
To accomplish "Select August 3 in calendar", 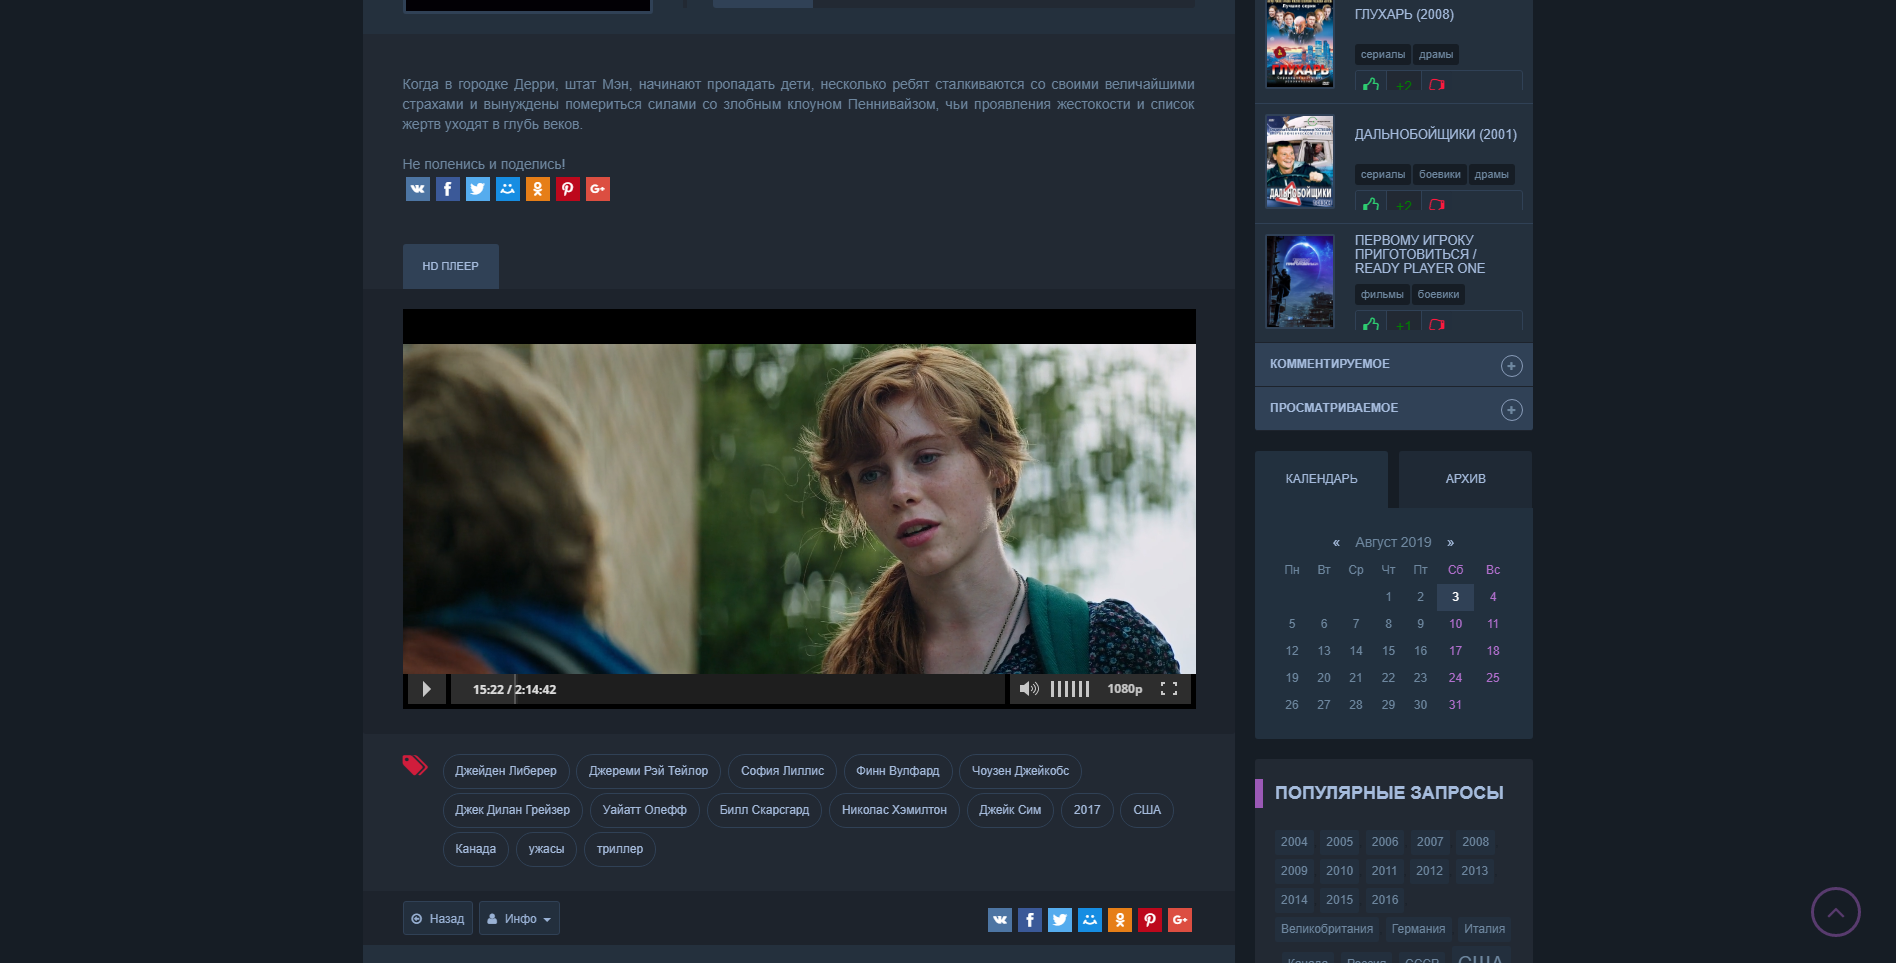I will [x=1455, y=597].
